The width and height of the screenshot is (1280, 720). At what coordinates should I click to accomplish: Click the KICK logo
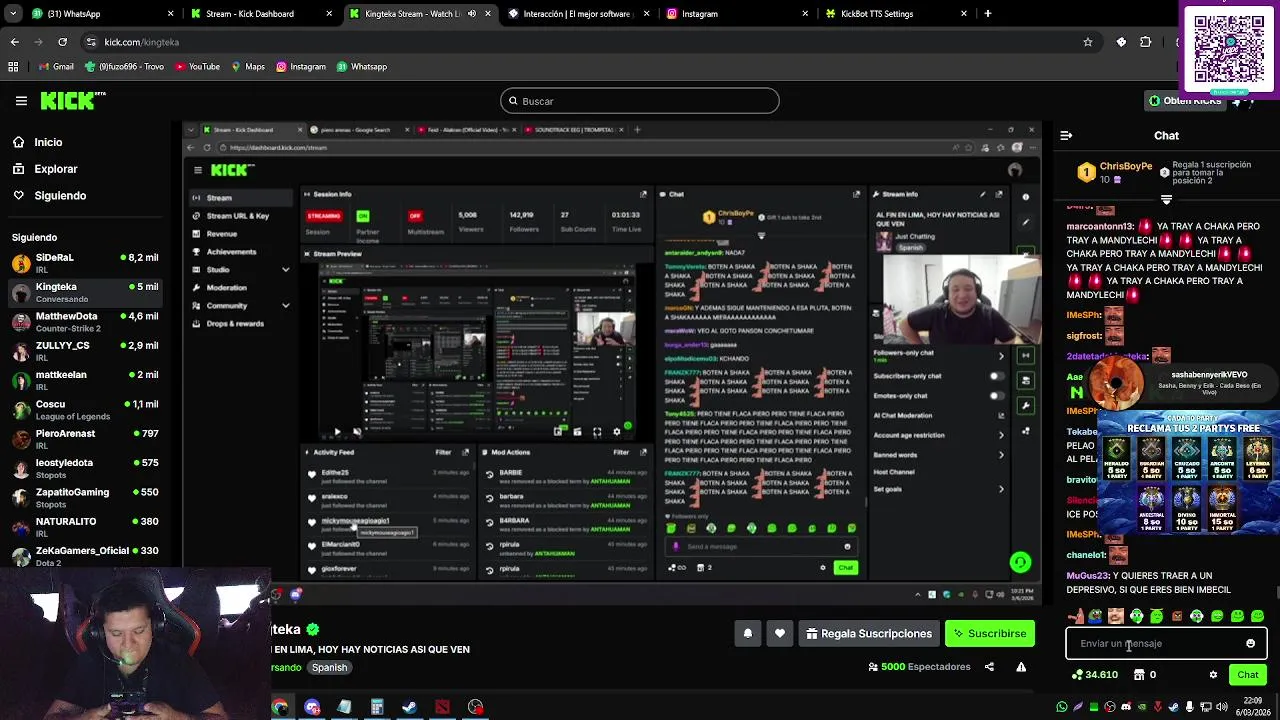(x=72, y=100)
